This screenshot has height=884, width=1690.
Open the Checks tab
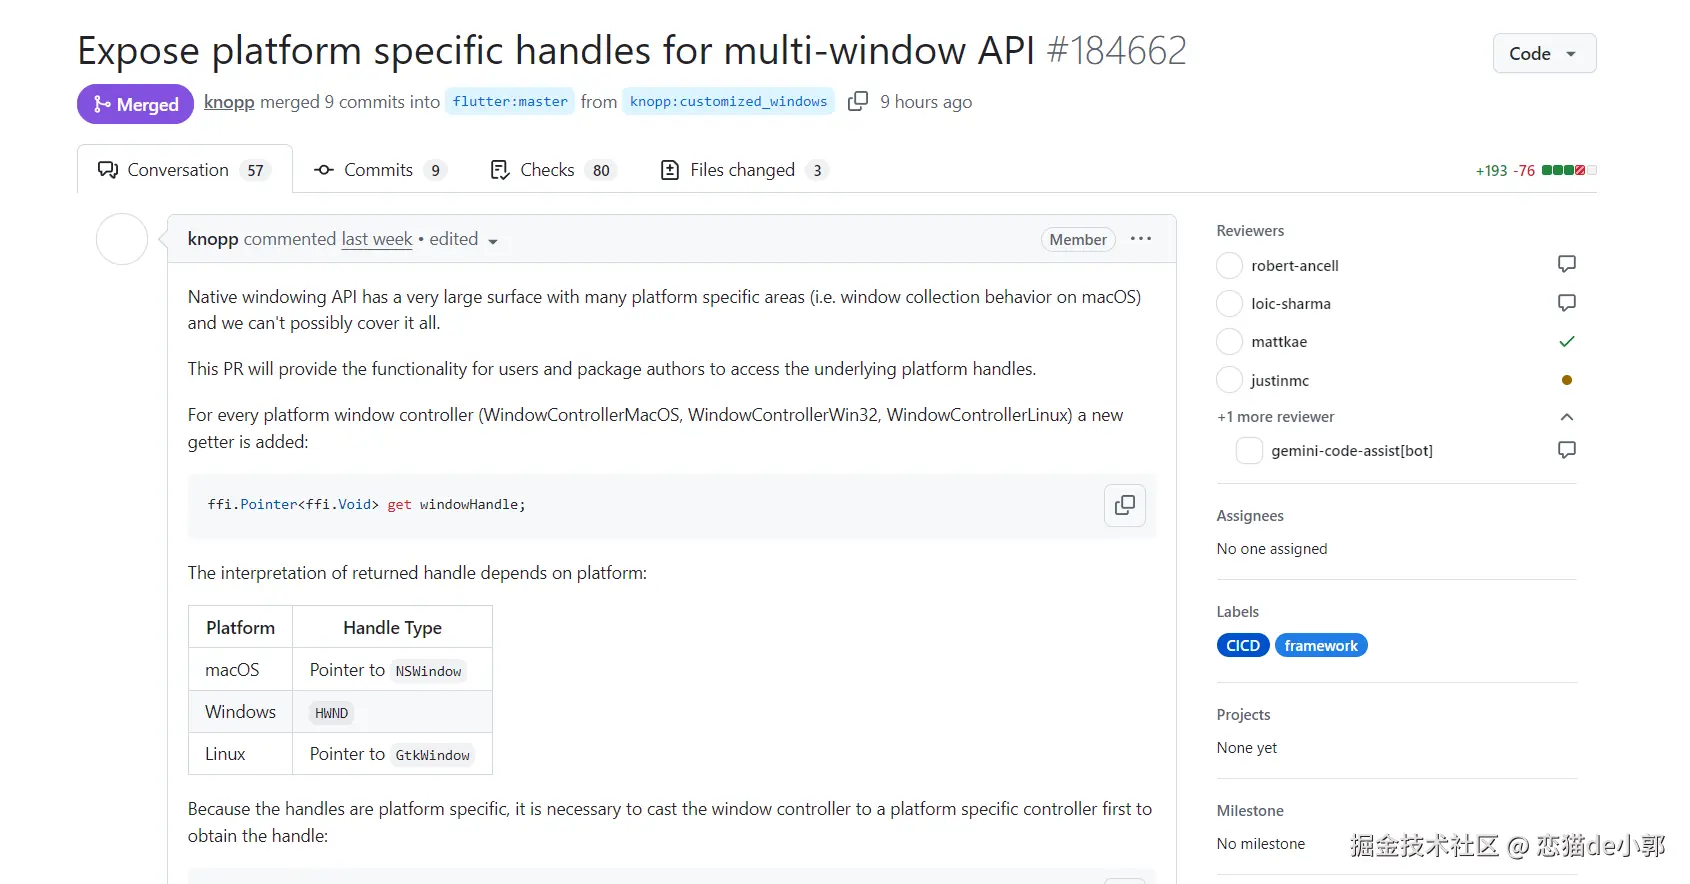coord(548,170)
